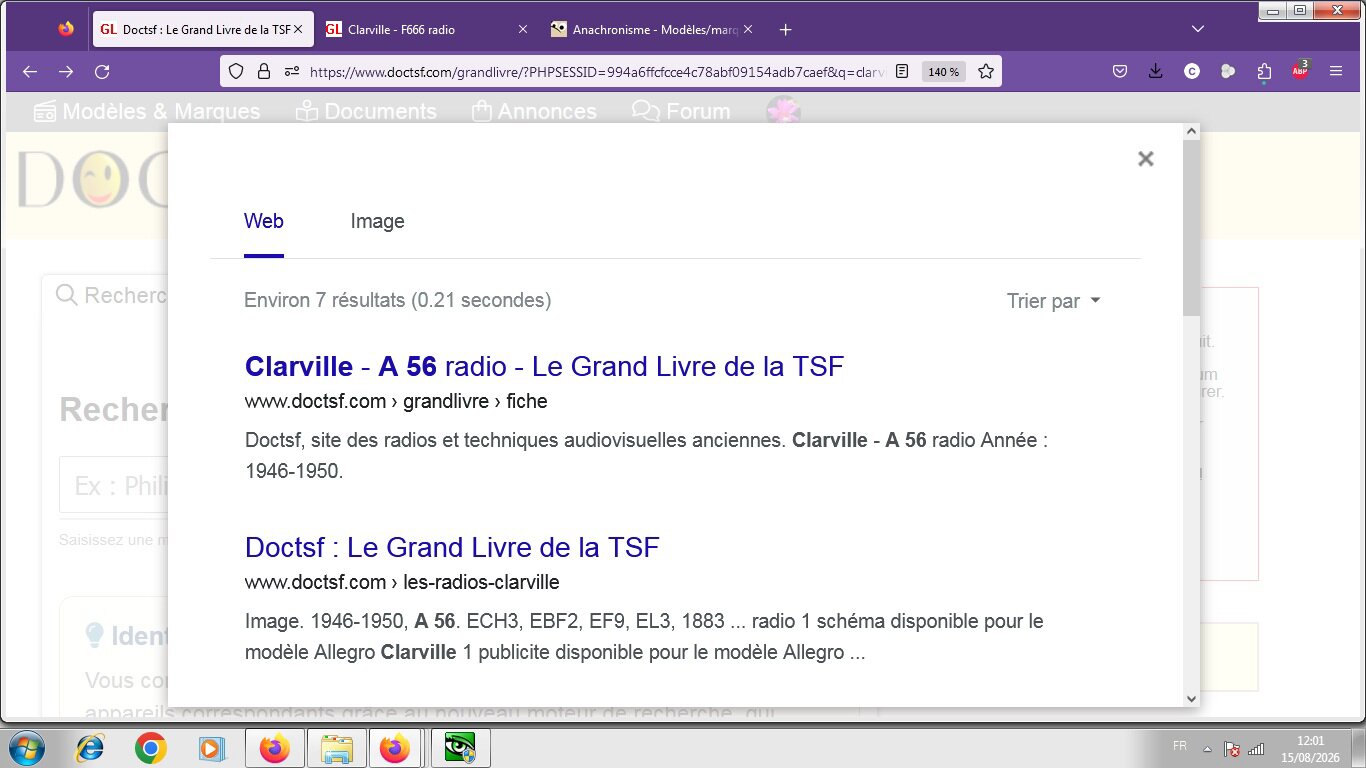
Task: Open the Annonces site menu
Action: (x=534, y=111)
